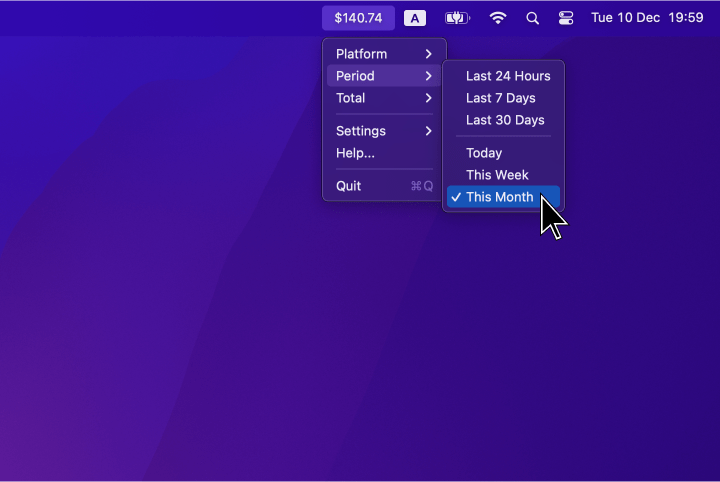Click the date and time clock
The image size is (720, 482).
(647, 18)
